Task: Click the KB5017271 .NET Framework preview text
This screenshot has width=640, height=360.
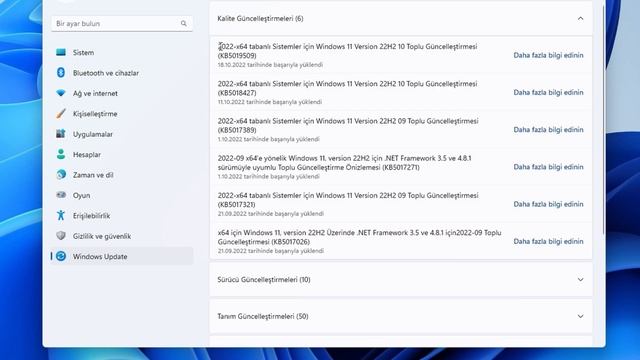Action: point(344,163)
